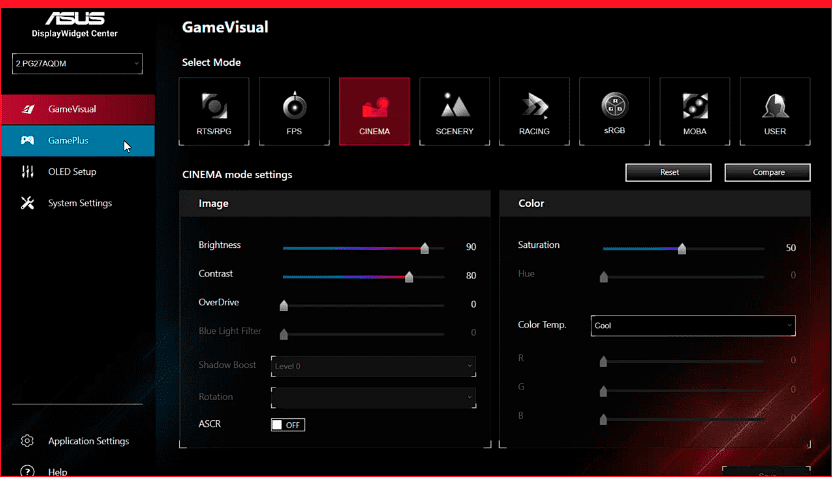This screenshot has width=832, height=477.
Task: Click the CINEMA mode settings heading
Action: [x=237, y=175]
